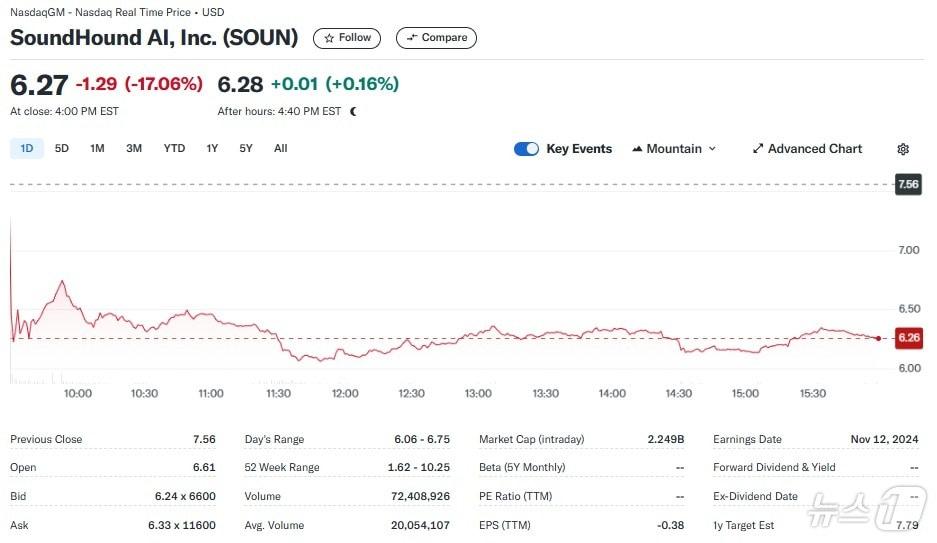This screenshot has width=937, height=543.
Task: Click the Earnings Date value Nov 12, 2024
Action: point(886,439)
